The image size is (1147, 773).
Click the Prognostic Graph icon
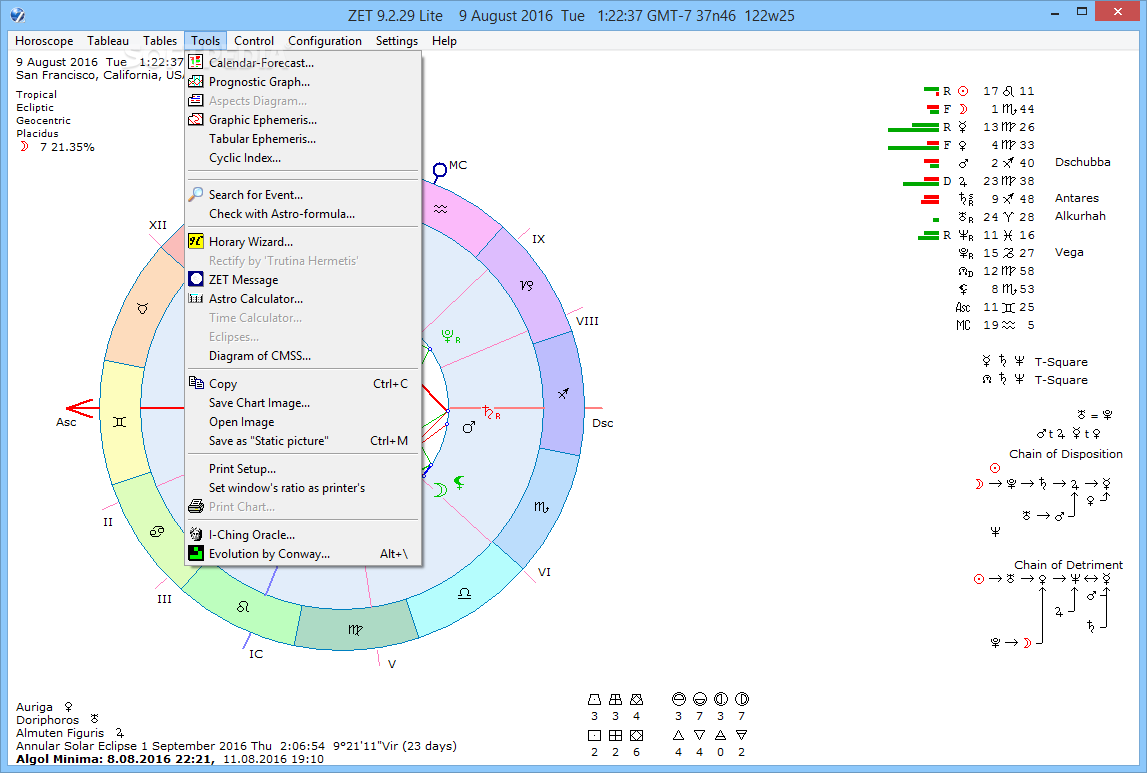coord(195,81)
